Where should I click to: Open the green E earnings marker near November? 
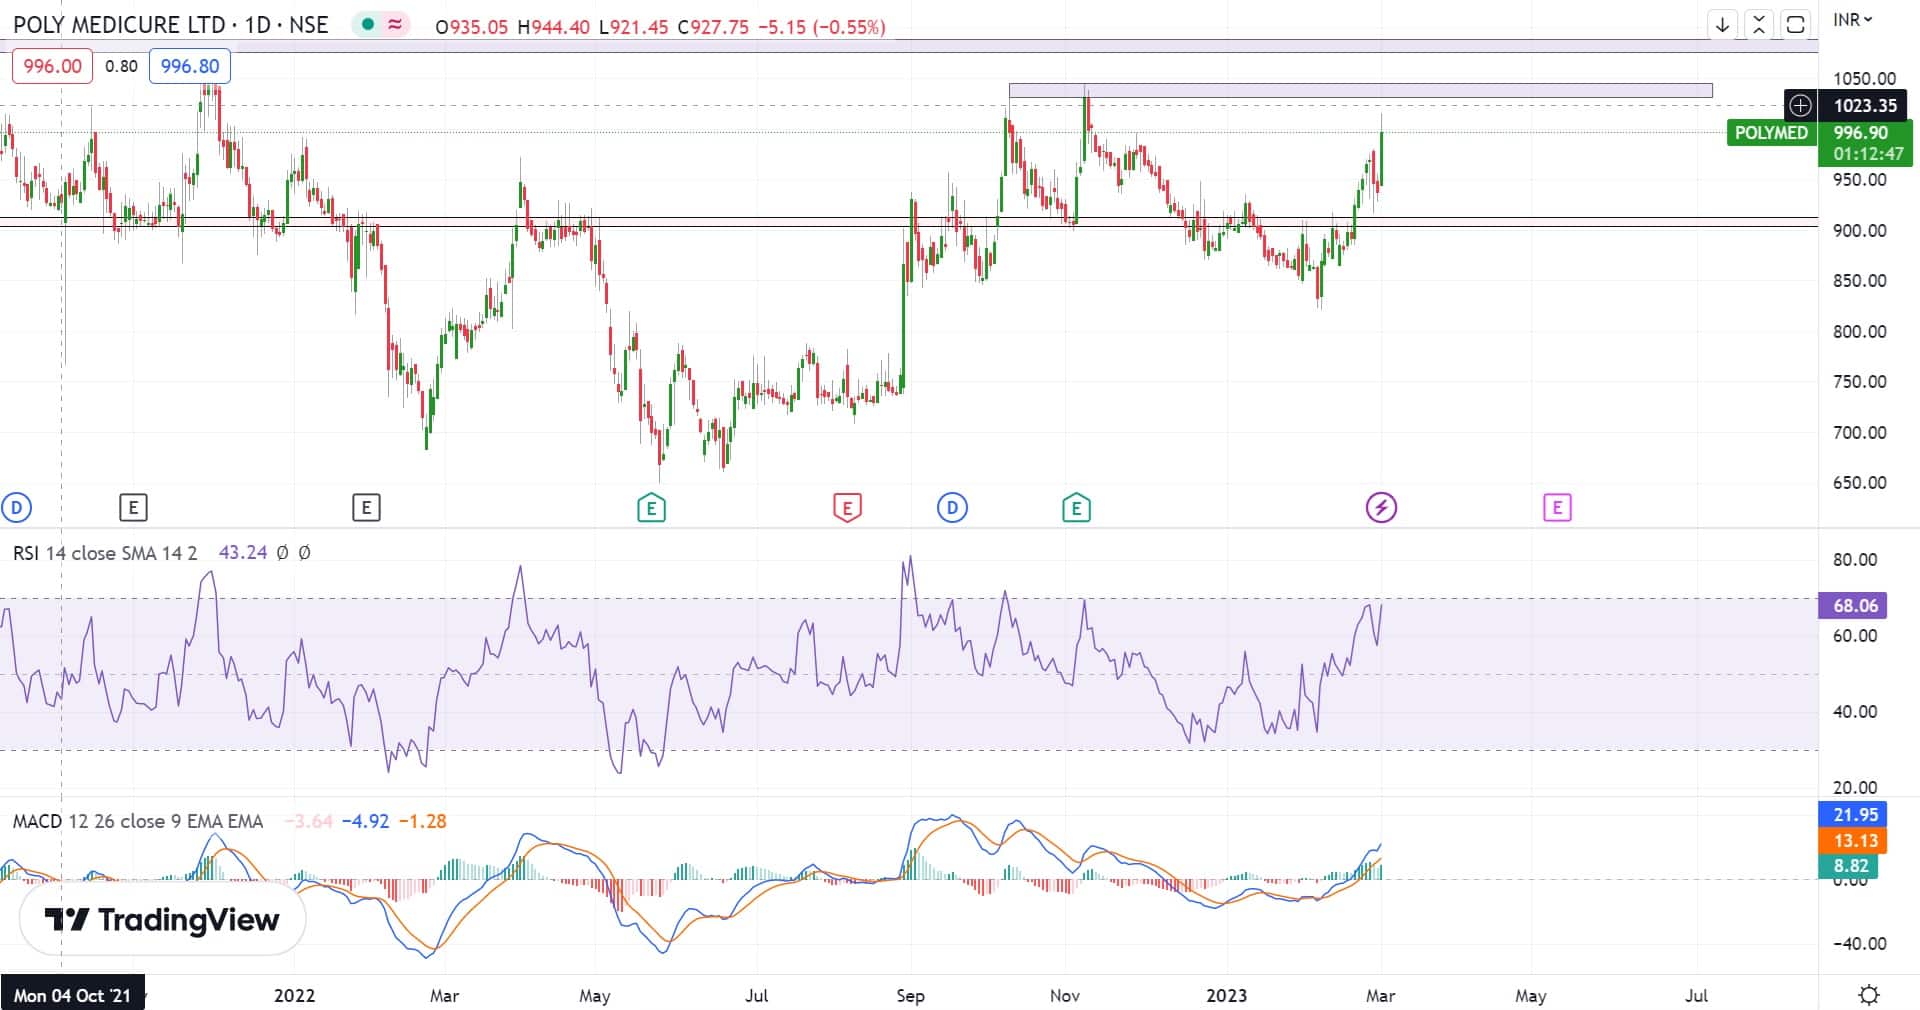click(x=1076, y=508)
